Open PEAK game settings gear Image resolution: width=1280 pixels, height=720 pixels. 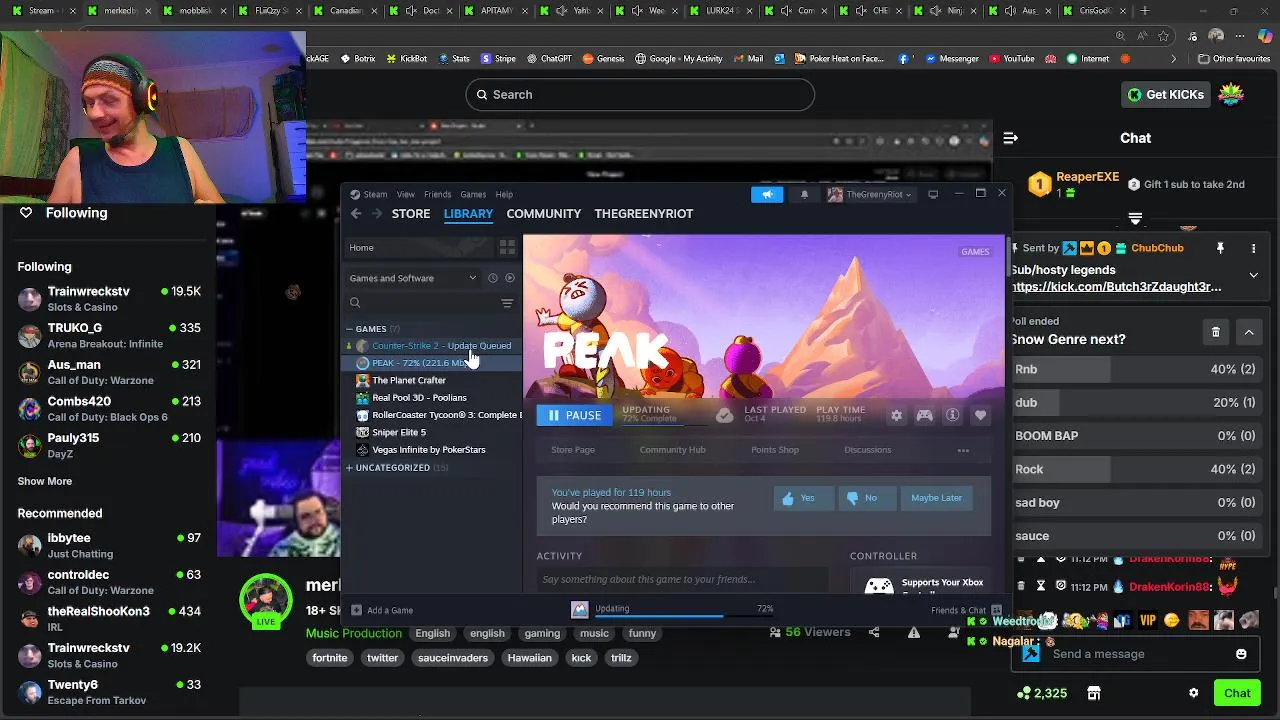(x=896, y=415)
